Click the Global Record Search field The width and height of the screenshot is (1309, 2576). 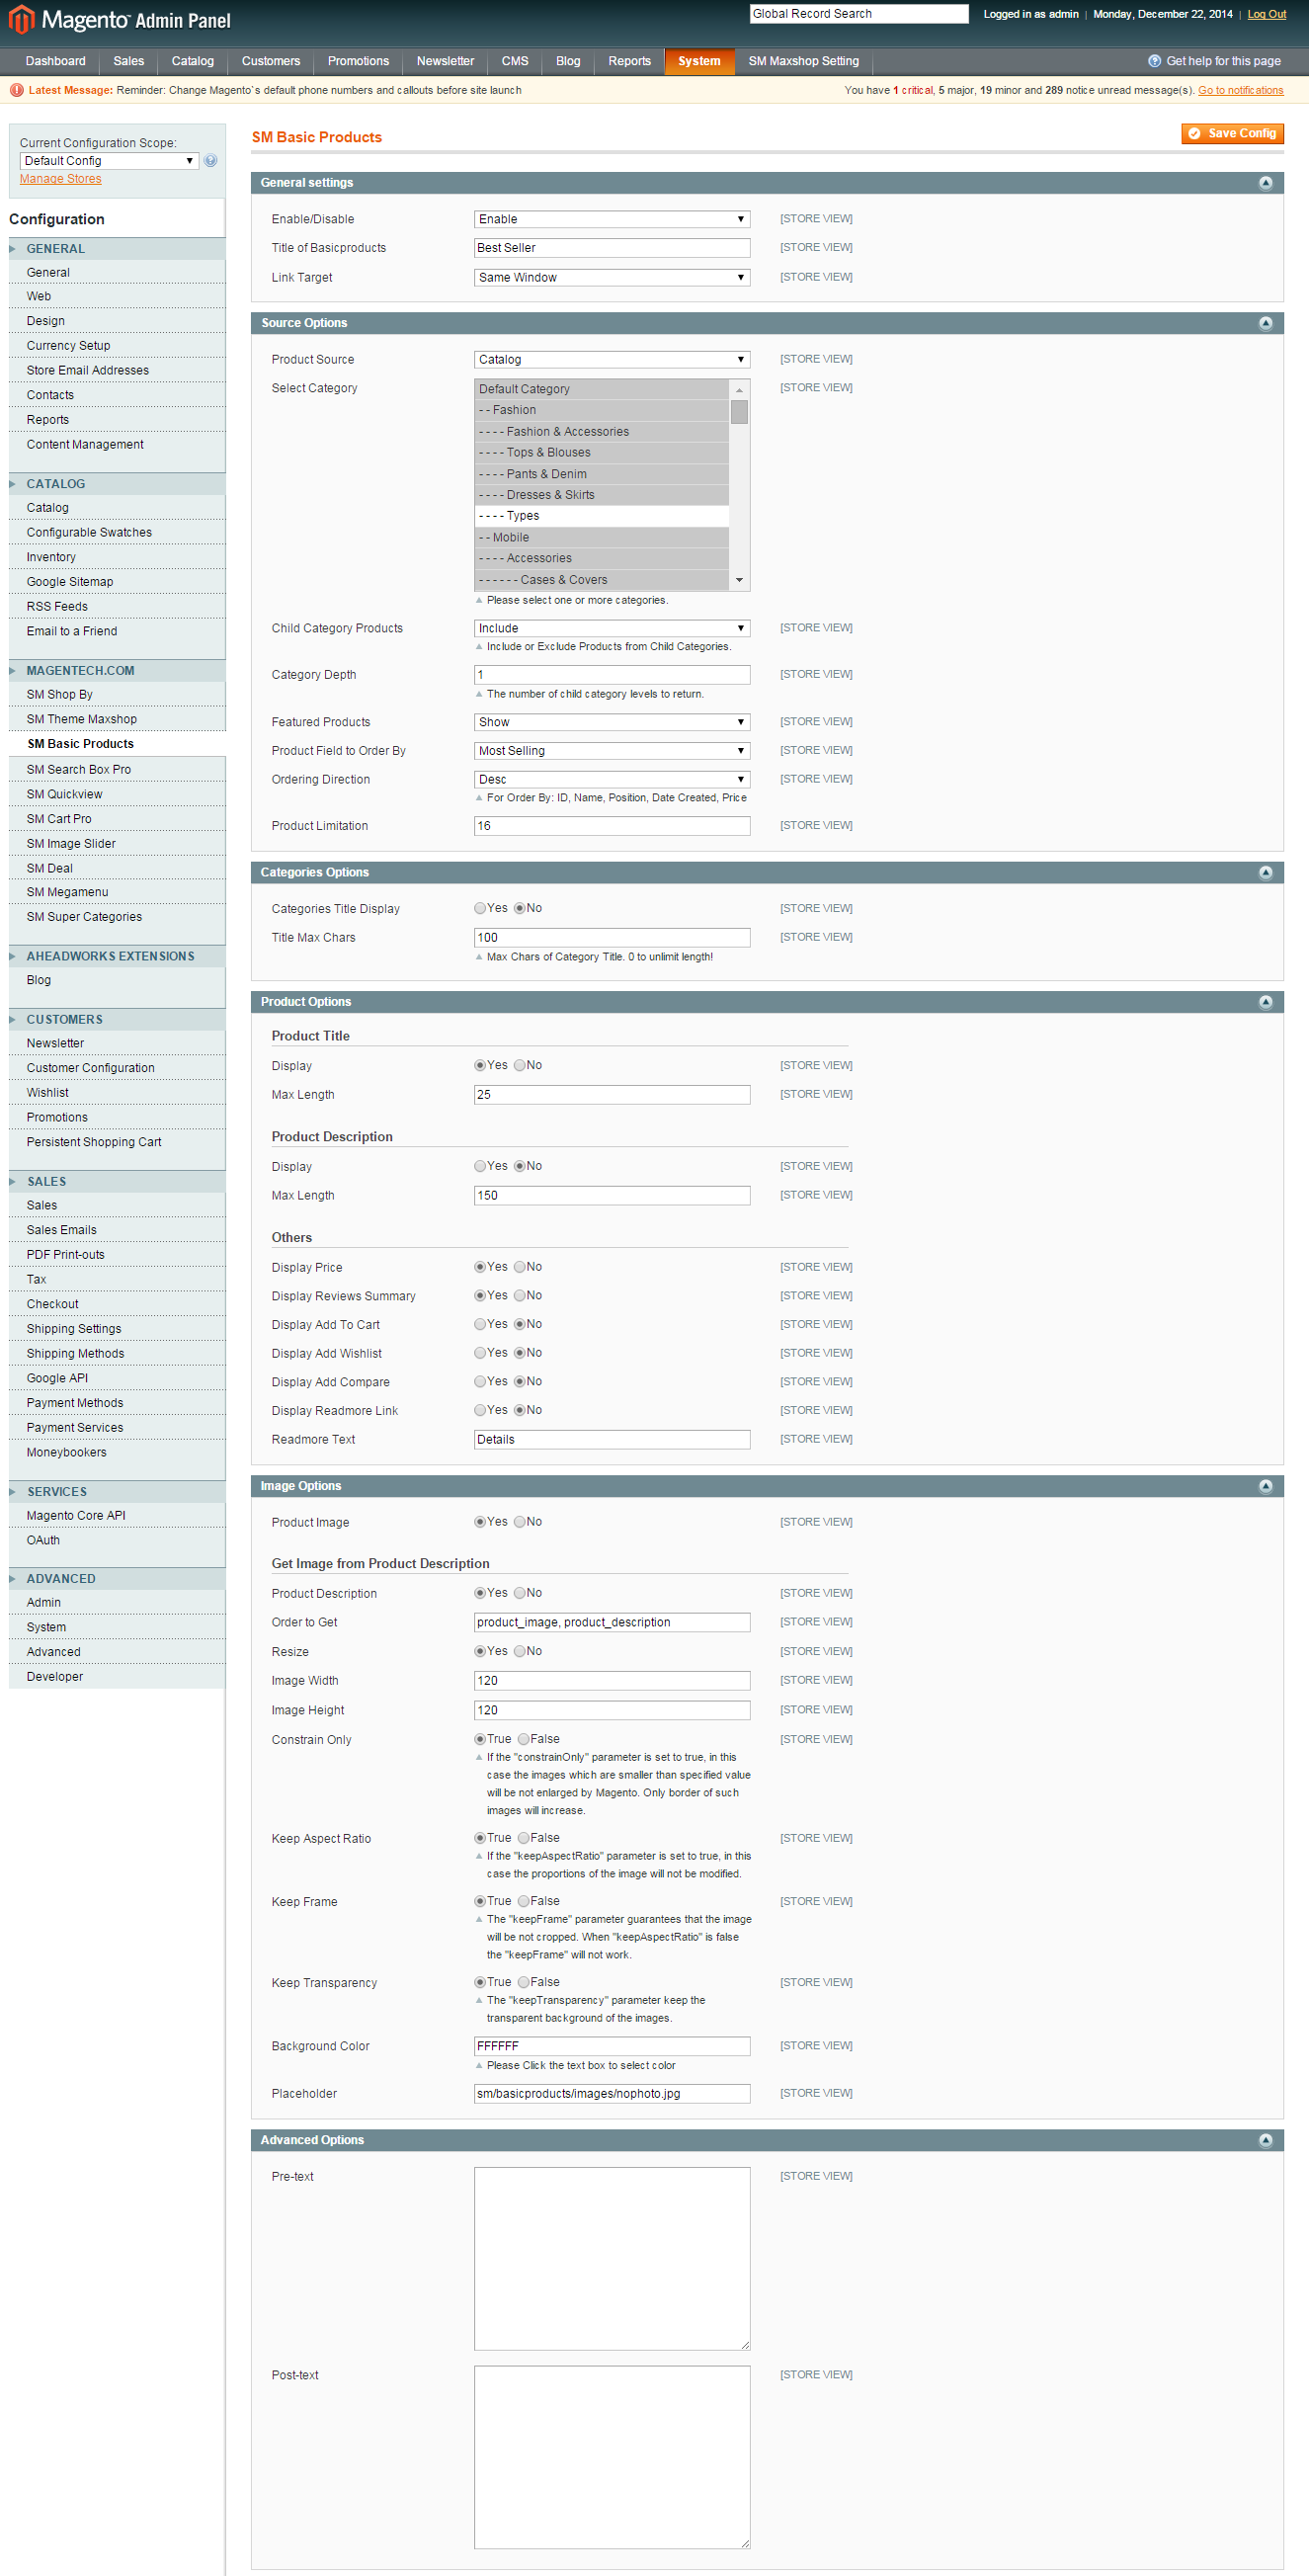pyautogui.click(x=859, y=14)
